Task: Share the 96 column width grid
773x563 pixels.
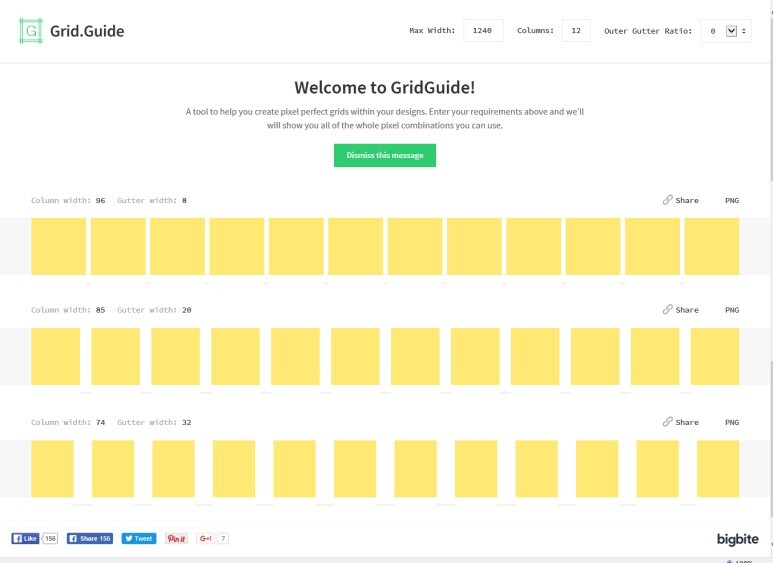Action: (687, 200)
